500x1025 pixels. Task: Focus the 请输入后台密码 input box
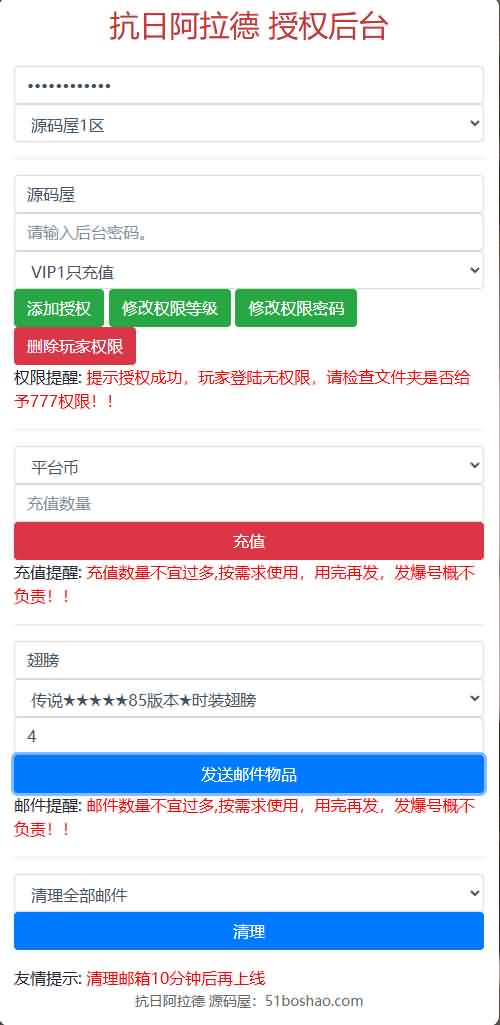click(x=248, y=232)
